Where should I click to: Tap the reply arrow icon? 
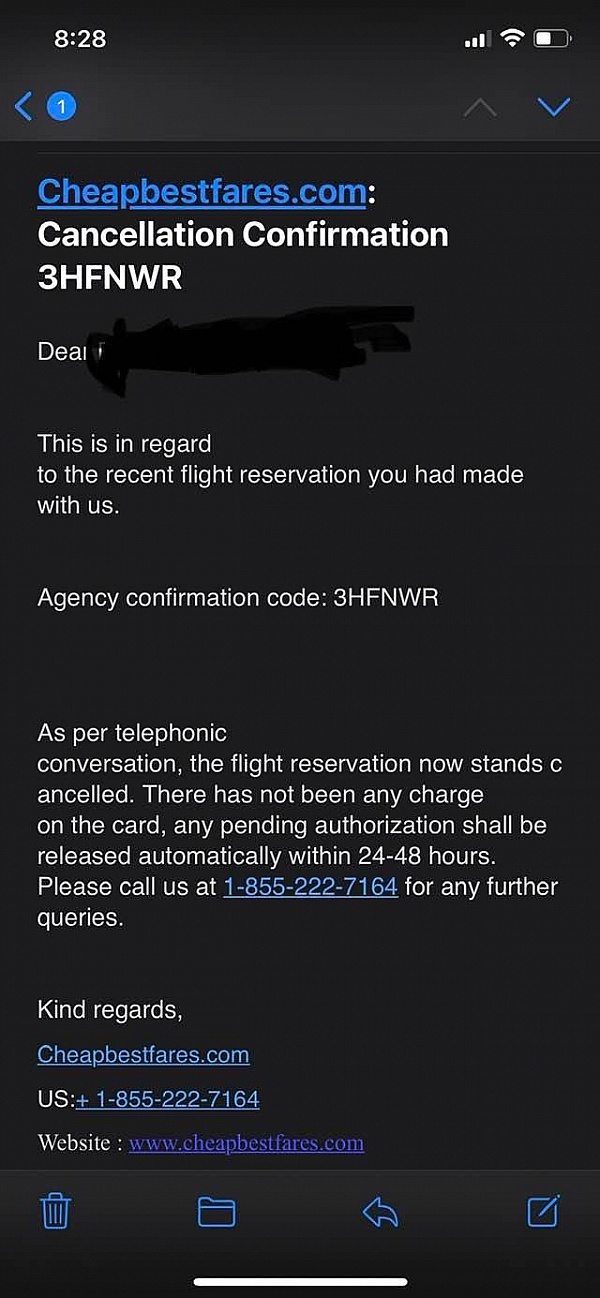[x=380, y=1212]
